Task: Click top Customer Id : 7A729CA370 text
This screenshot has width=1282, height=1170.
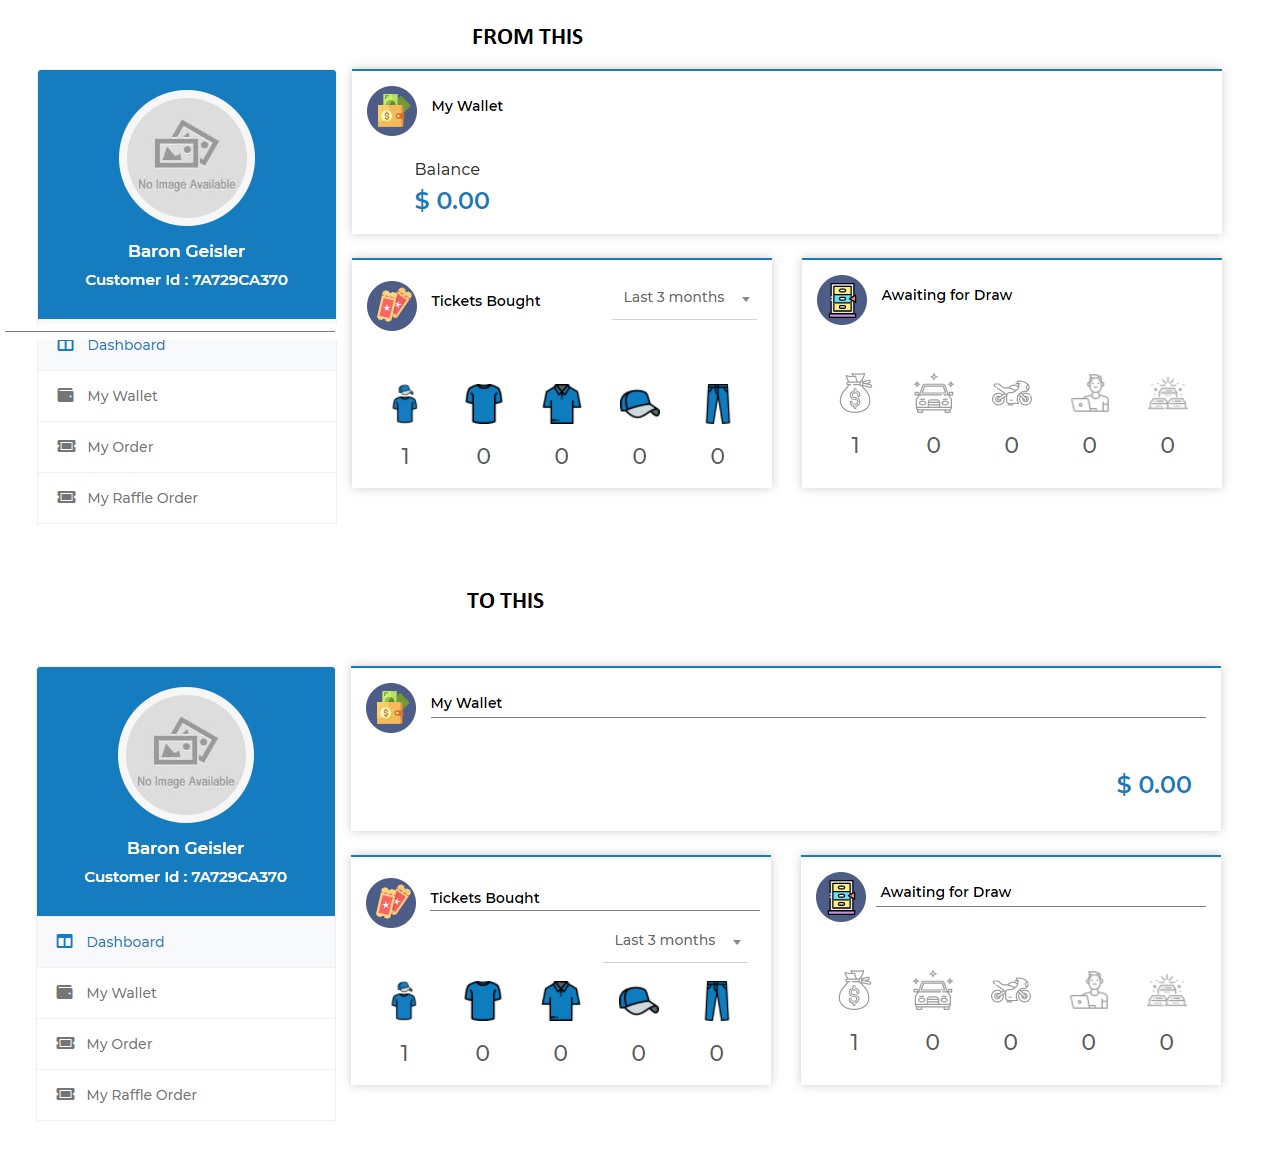Action: pos(187,280)
